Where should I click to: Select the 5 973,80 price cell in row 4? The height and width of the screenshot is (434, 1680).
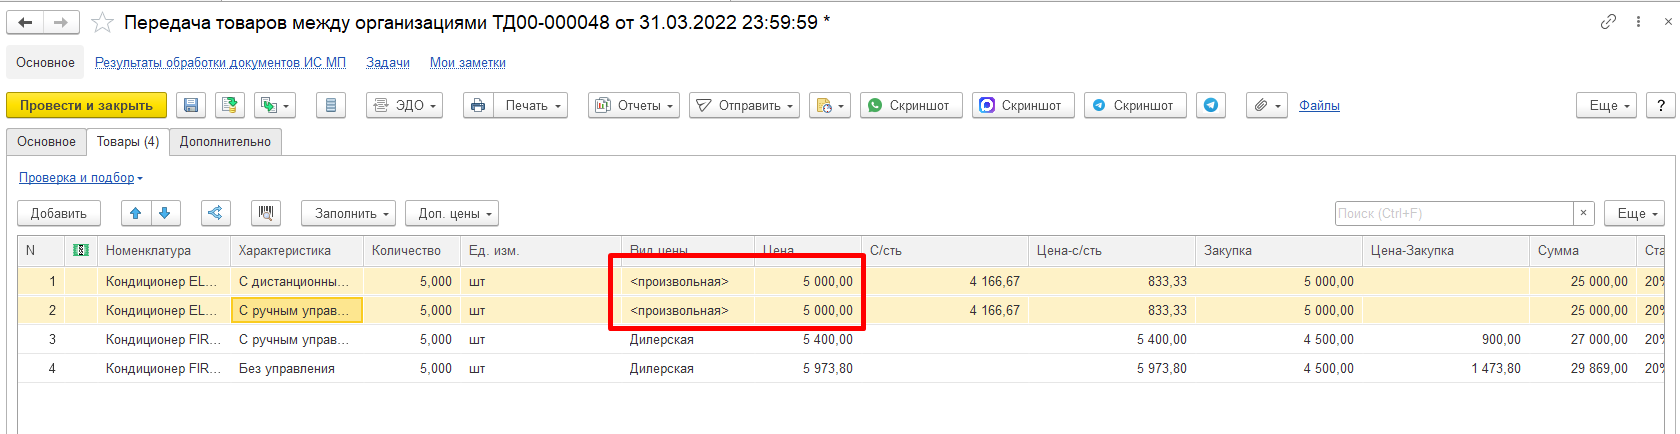point(808,369)
